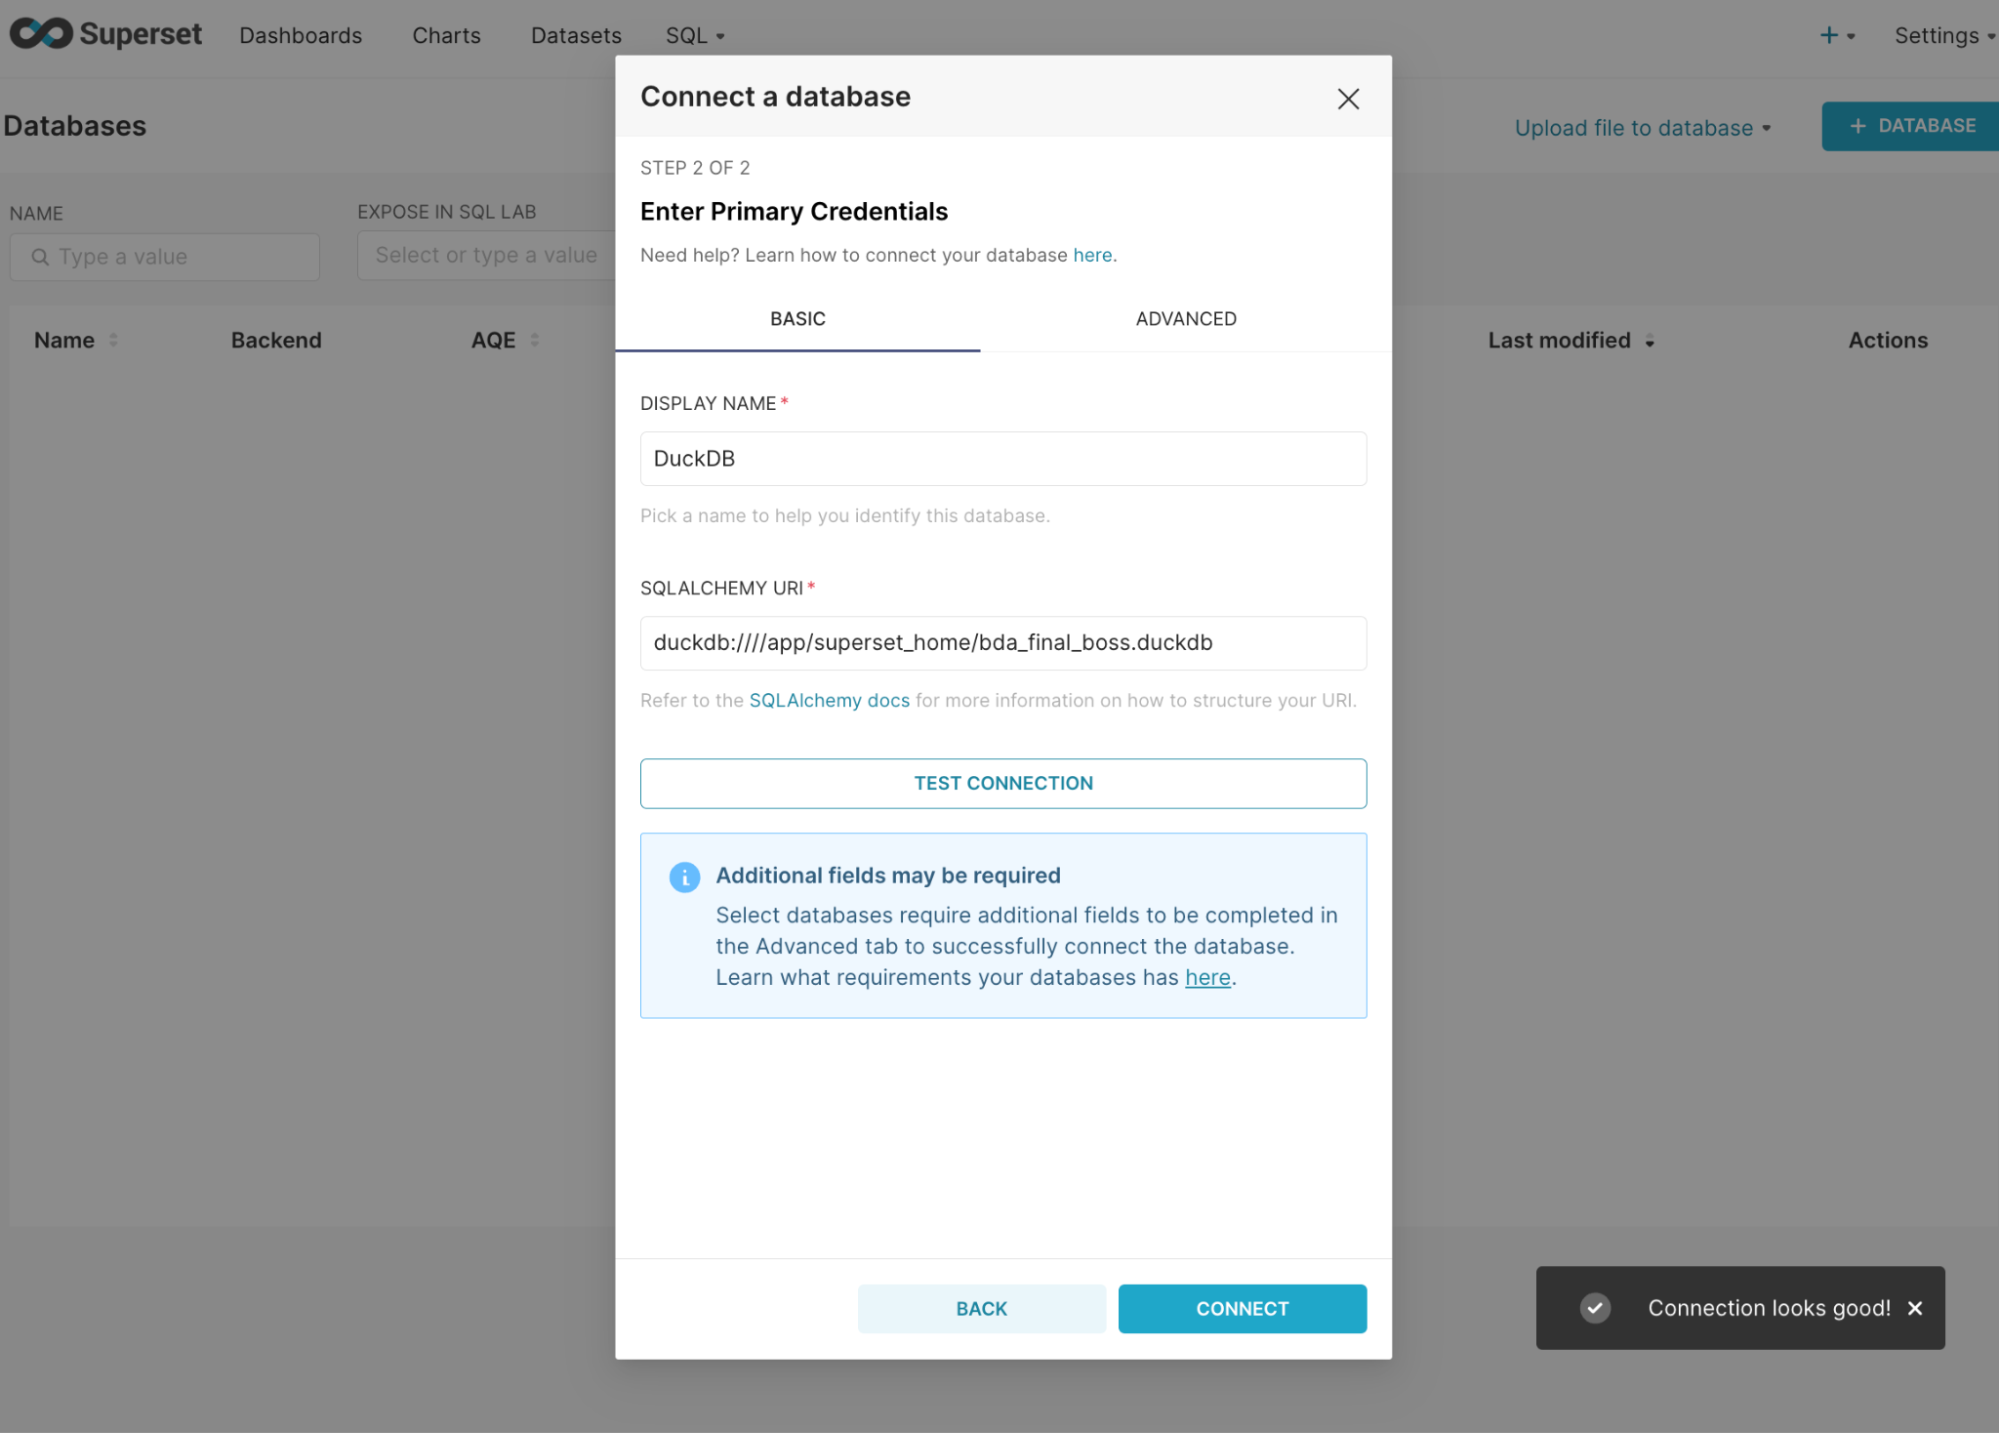Sort by the AQE column arrows

tap(534, 340)
